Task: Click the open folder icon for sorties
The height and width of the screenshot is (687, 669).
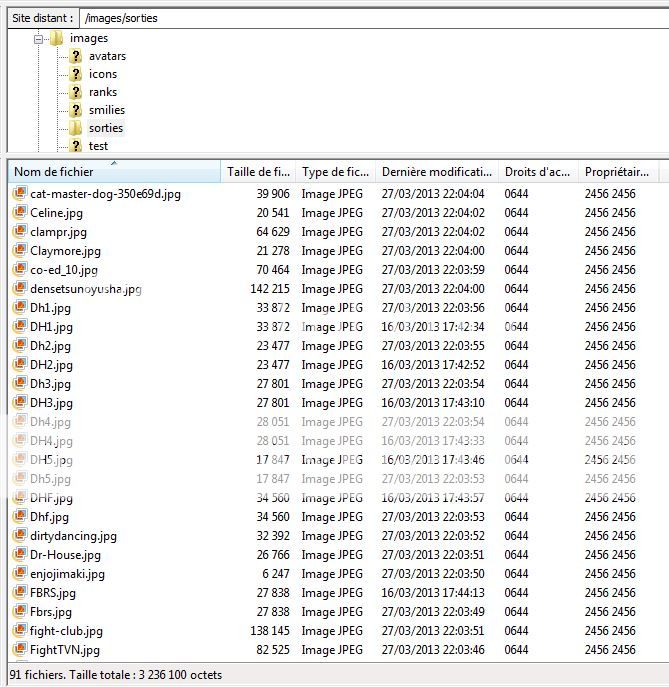Action: [x=75, y=128]
